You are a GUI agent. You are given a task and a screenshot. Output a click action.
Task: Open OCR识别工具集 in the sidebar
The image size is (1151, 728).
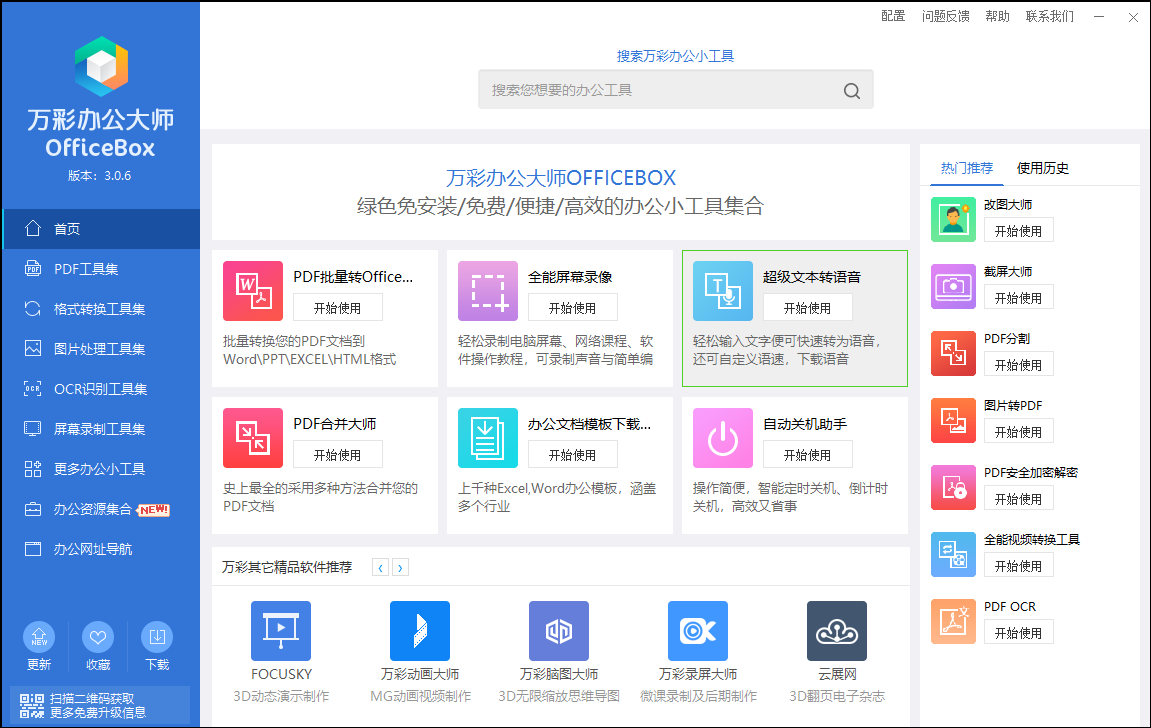101,389
